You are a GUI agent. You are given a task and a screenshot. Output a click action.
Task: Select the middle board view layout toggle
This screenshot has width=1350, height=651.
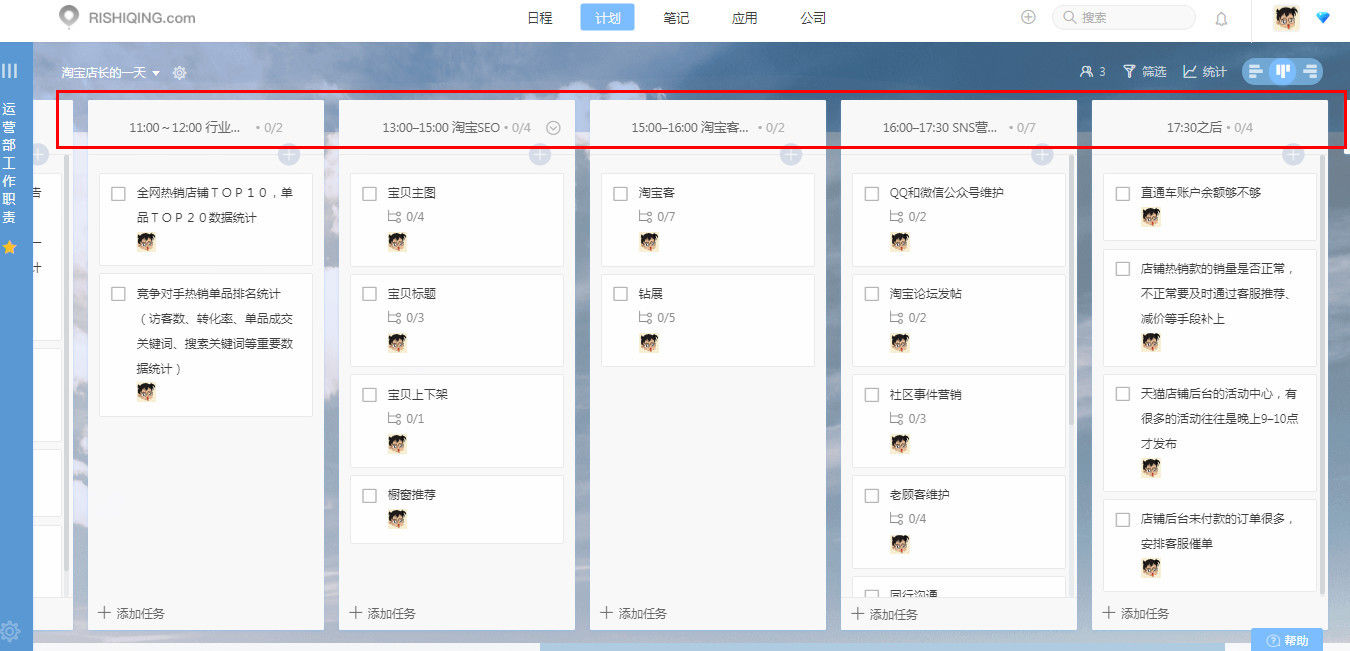(1282, 71)
